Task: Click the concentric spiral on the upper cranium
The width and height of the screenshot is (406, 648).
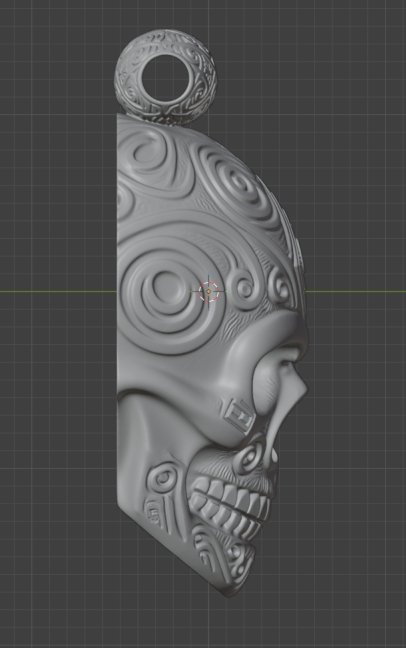Action: click(x=236, y=182)
